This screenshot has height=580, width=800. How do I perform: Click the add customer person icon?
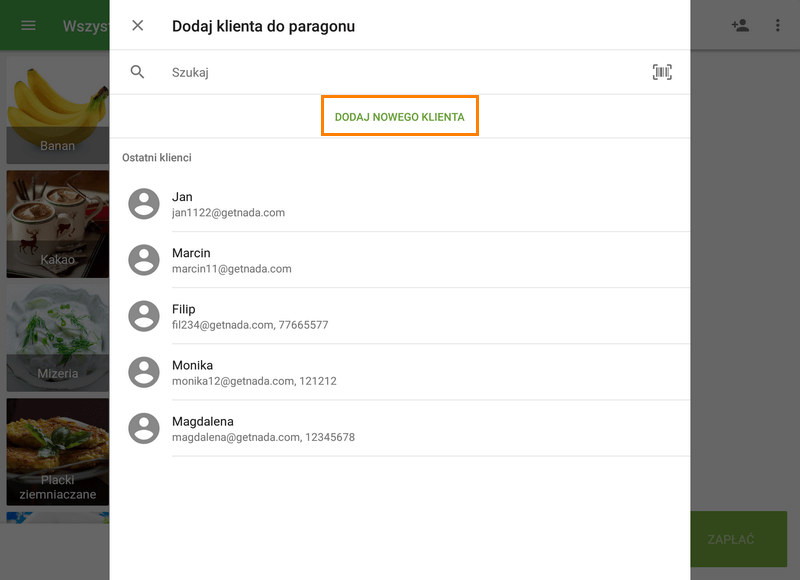coord(740,26)
